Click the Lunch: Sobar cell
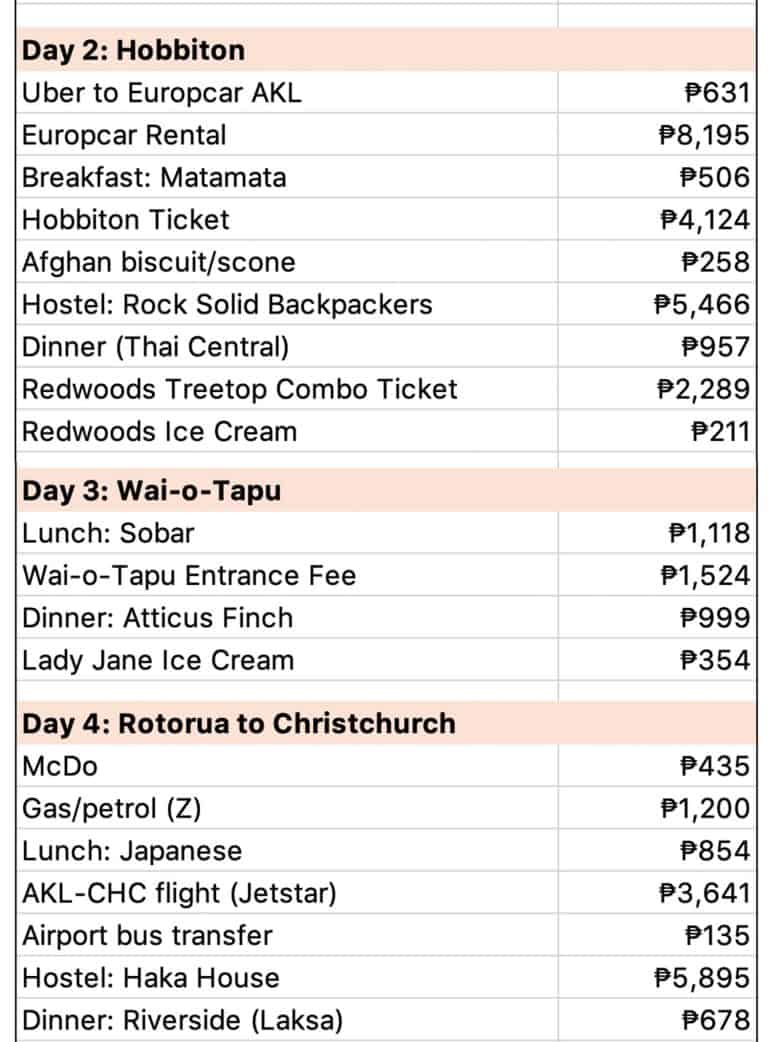 click(108, 533)
